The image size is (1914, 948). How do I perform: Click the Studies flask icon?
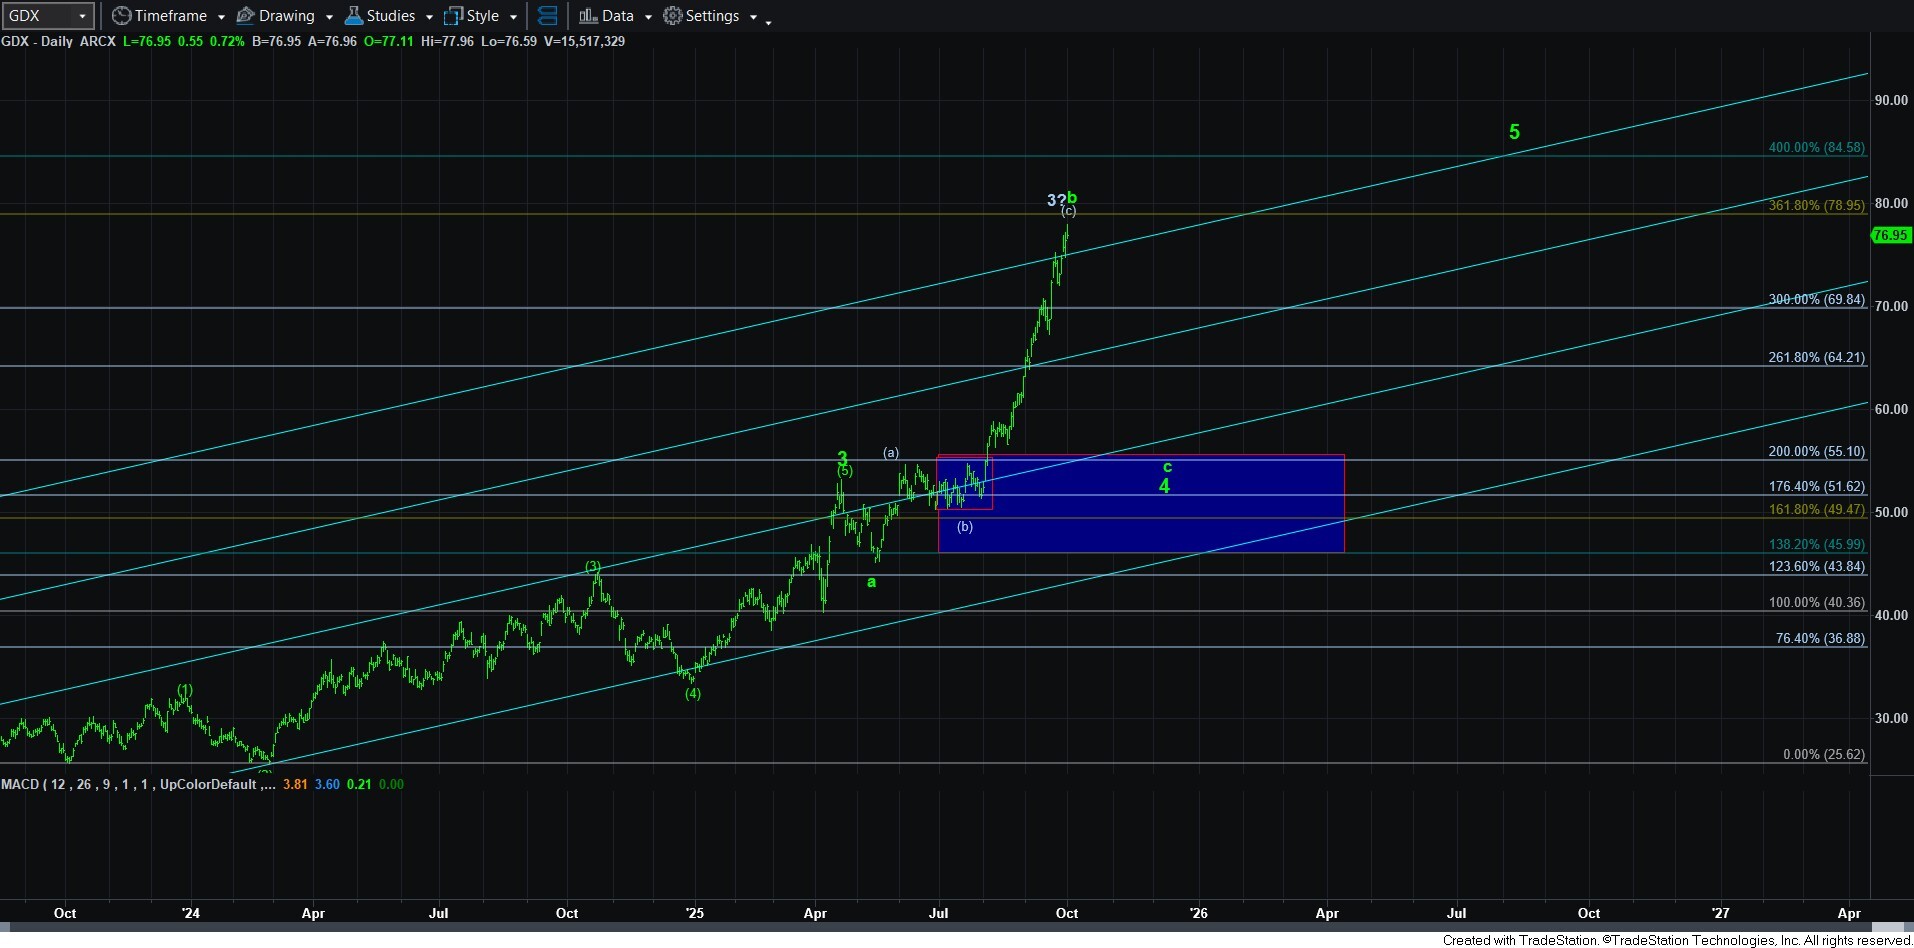tap(353, 16)
